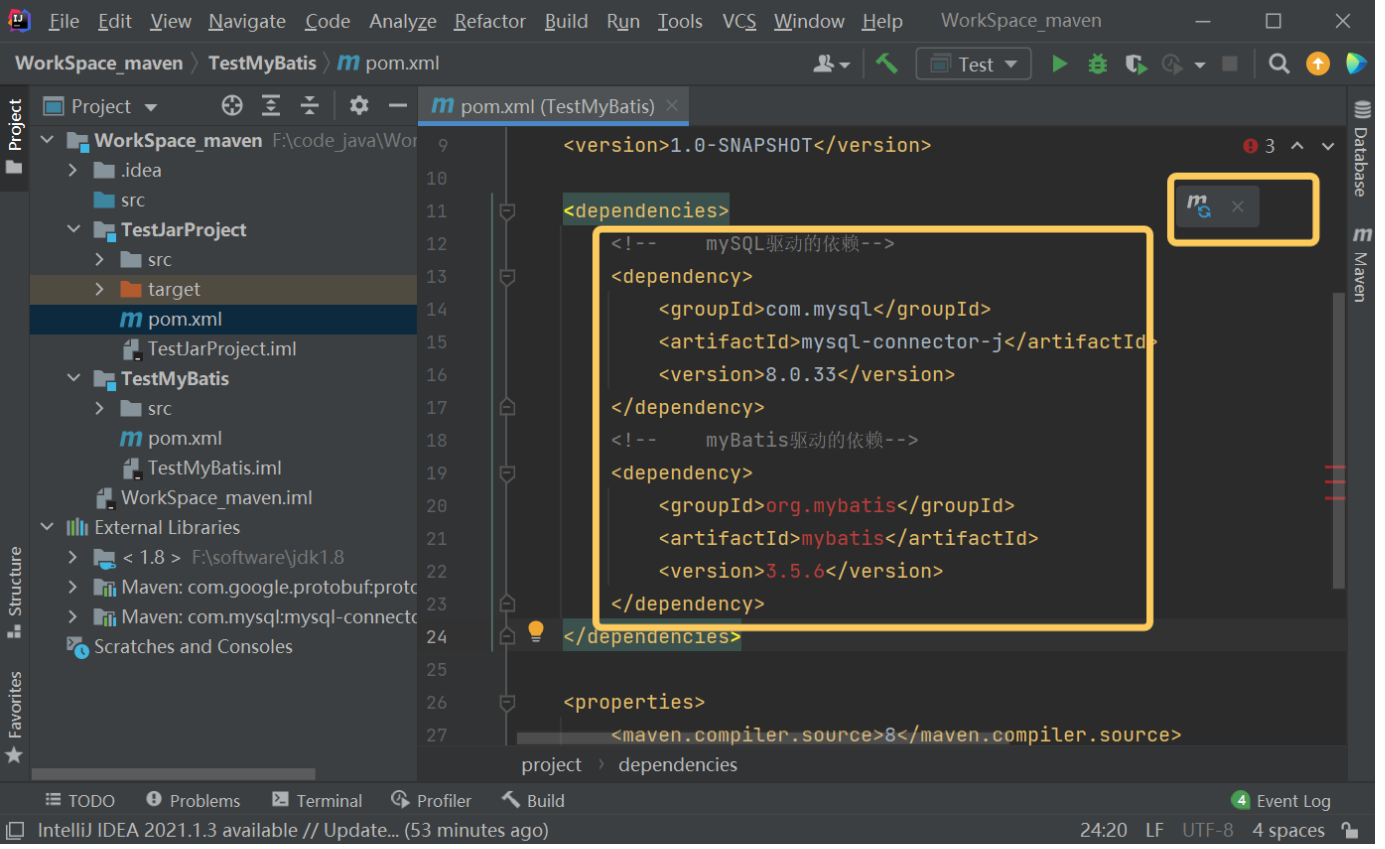Open the Terminal tool window
This screenshot has width=1385, height=849.
(317, 800)
